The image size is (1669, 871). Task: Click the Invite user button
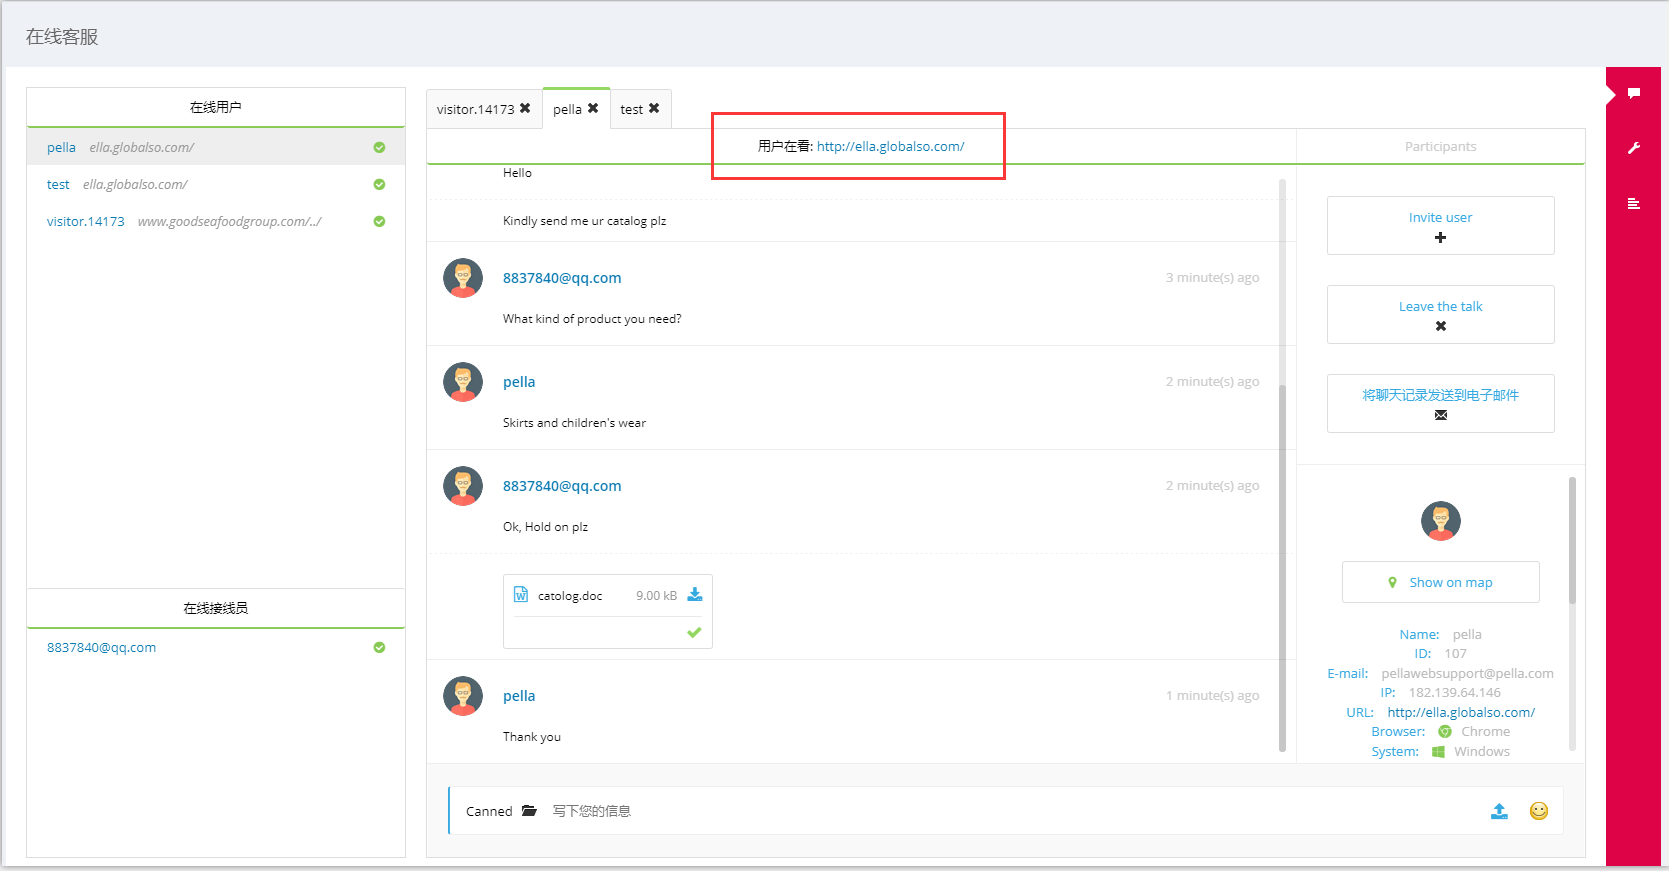(1440, 226)
